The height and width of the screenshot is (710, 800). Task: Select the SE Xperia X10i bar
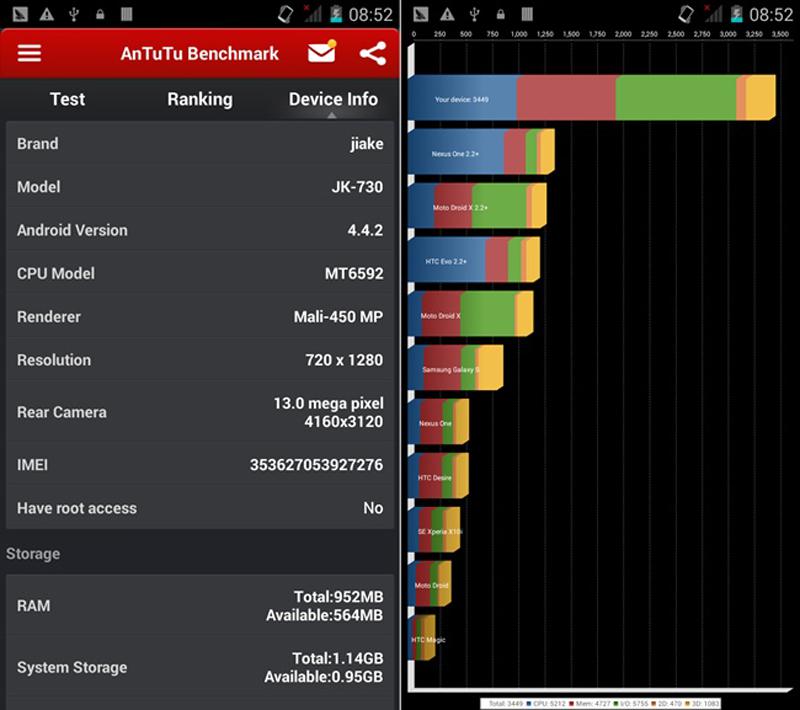click(434, 530)
